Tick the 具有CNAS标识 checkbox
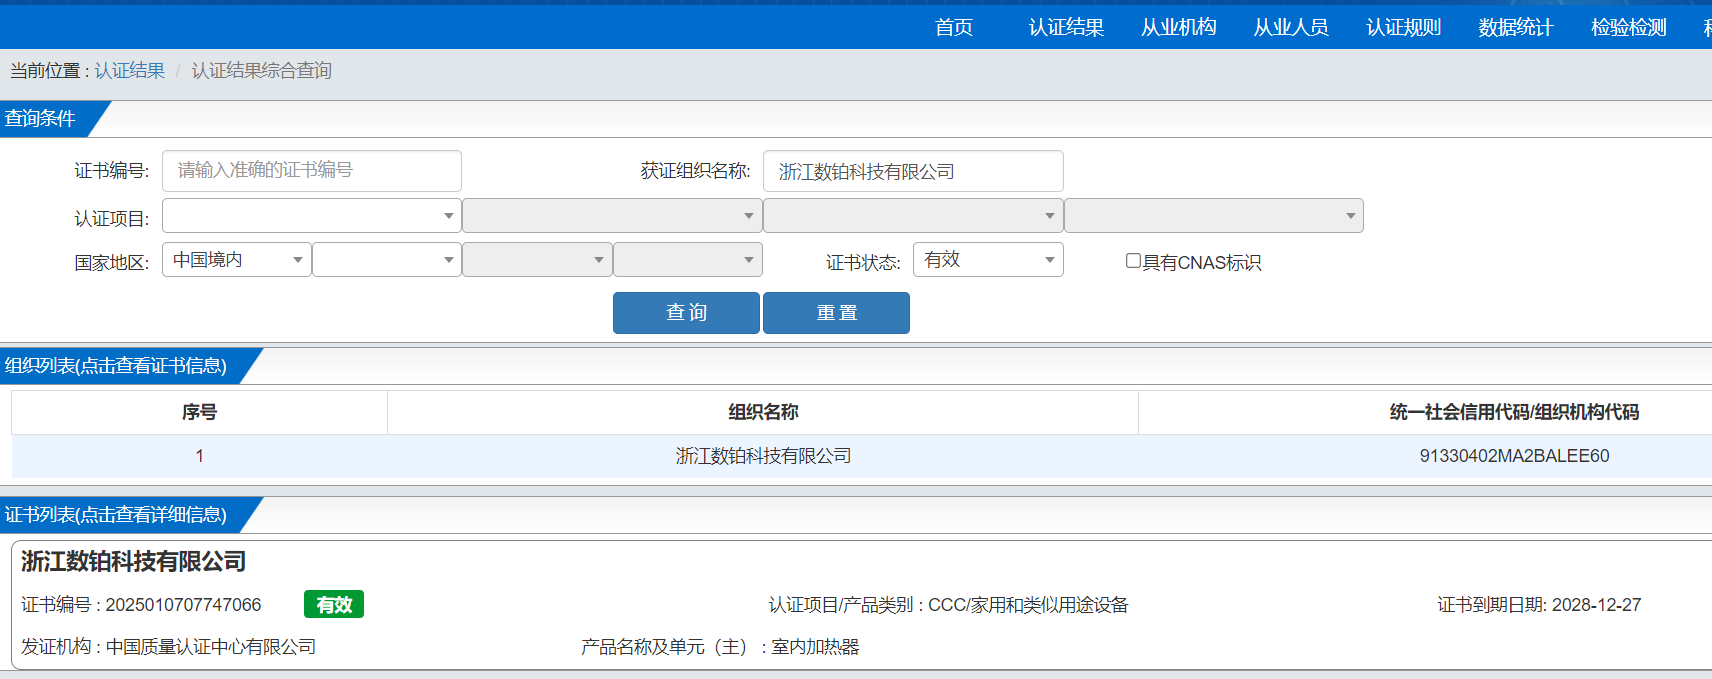The image size is (1712, 679). pyautogui.click(x=1133, y=261)
